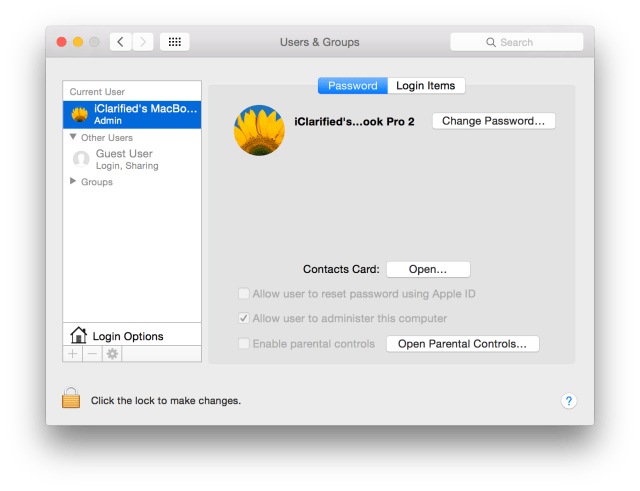Viewport: 640px width, 491px height.
Task: Remove user with the minus button
Action: 92,354
